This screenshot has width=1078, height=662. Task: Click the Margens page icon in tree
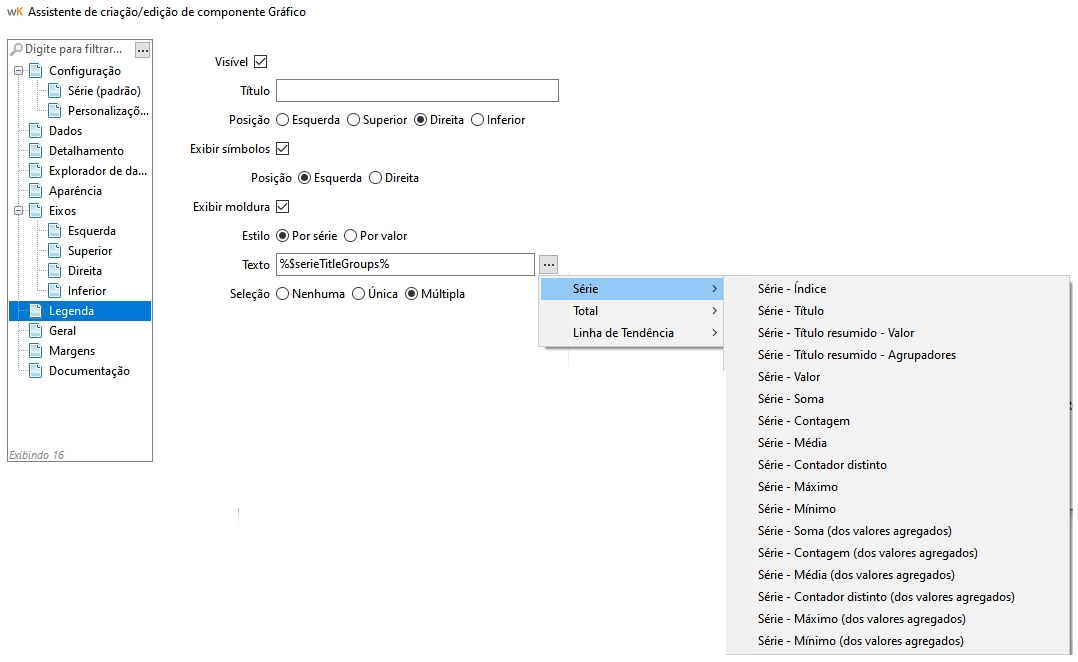click(36, 351)
